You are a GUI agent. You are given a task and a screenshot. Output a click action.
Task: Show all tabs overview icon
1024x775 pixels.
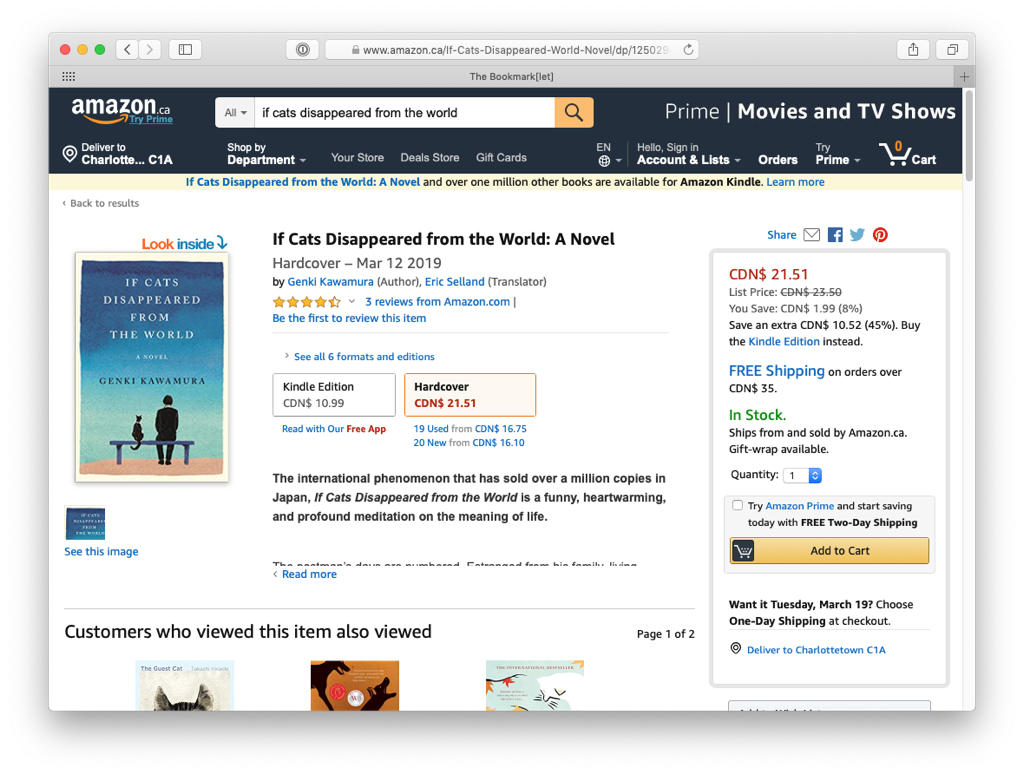click(x=953, y=50)
